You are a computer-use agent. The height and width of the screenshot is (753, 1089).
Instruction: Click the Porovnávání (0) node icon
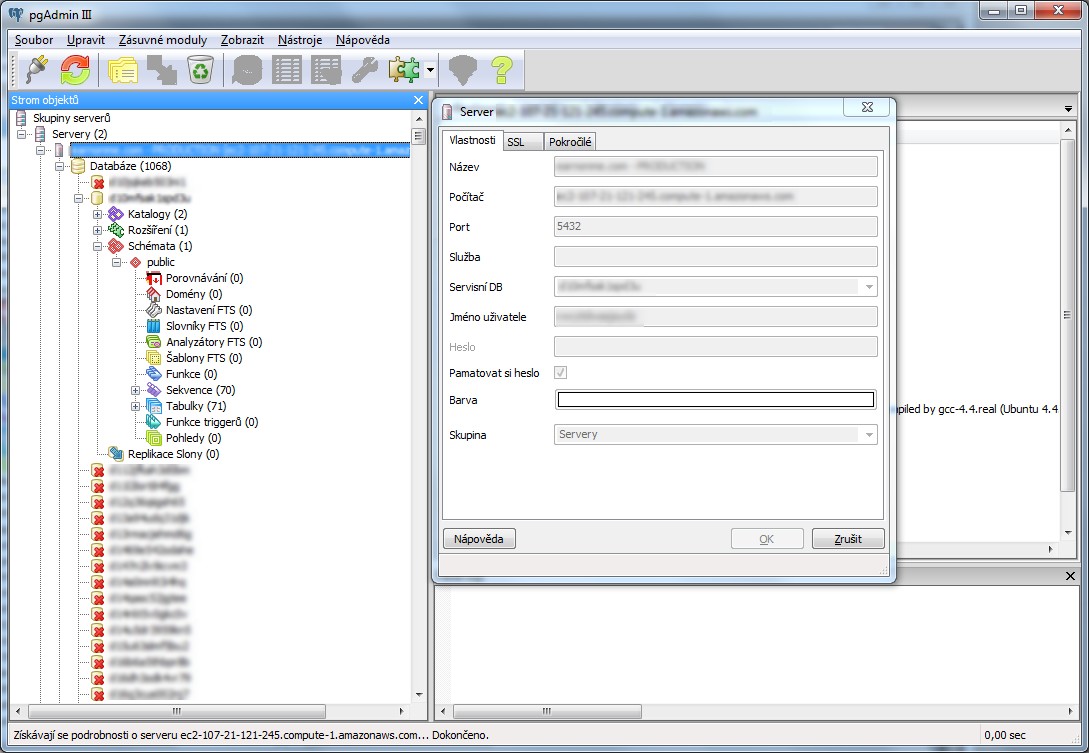[153, 278]
